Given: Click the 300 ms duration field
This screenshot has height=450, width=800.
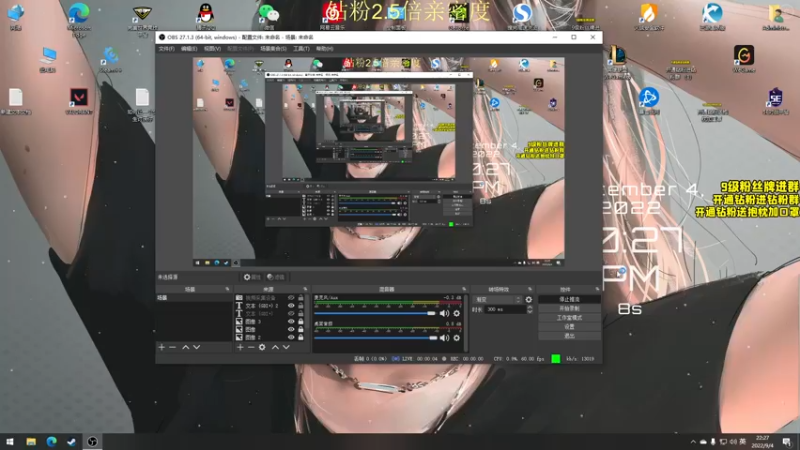Looking at the screenshot, I should (505, 309).
